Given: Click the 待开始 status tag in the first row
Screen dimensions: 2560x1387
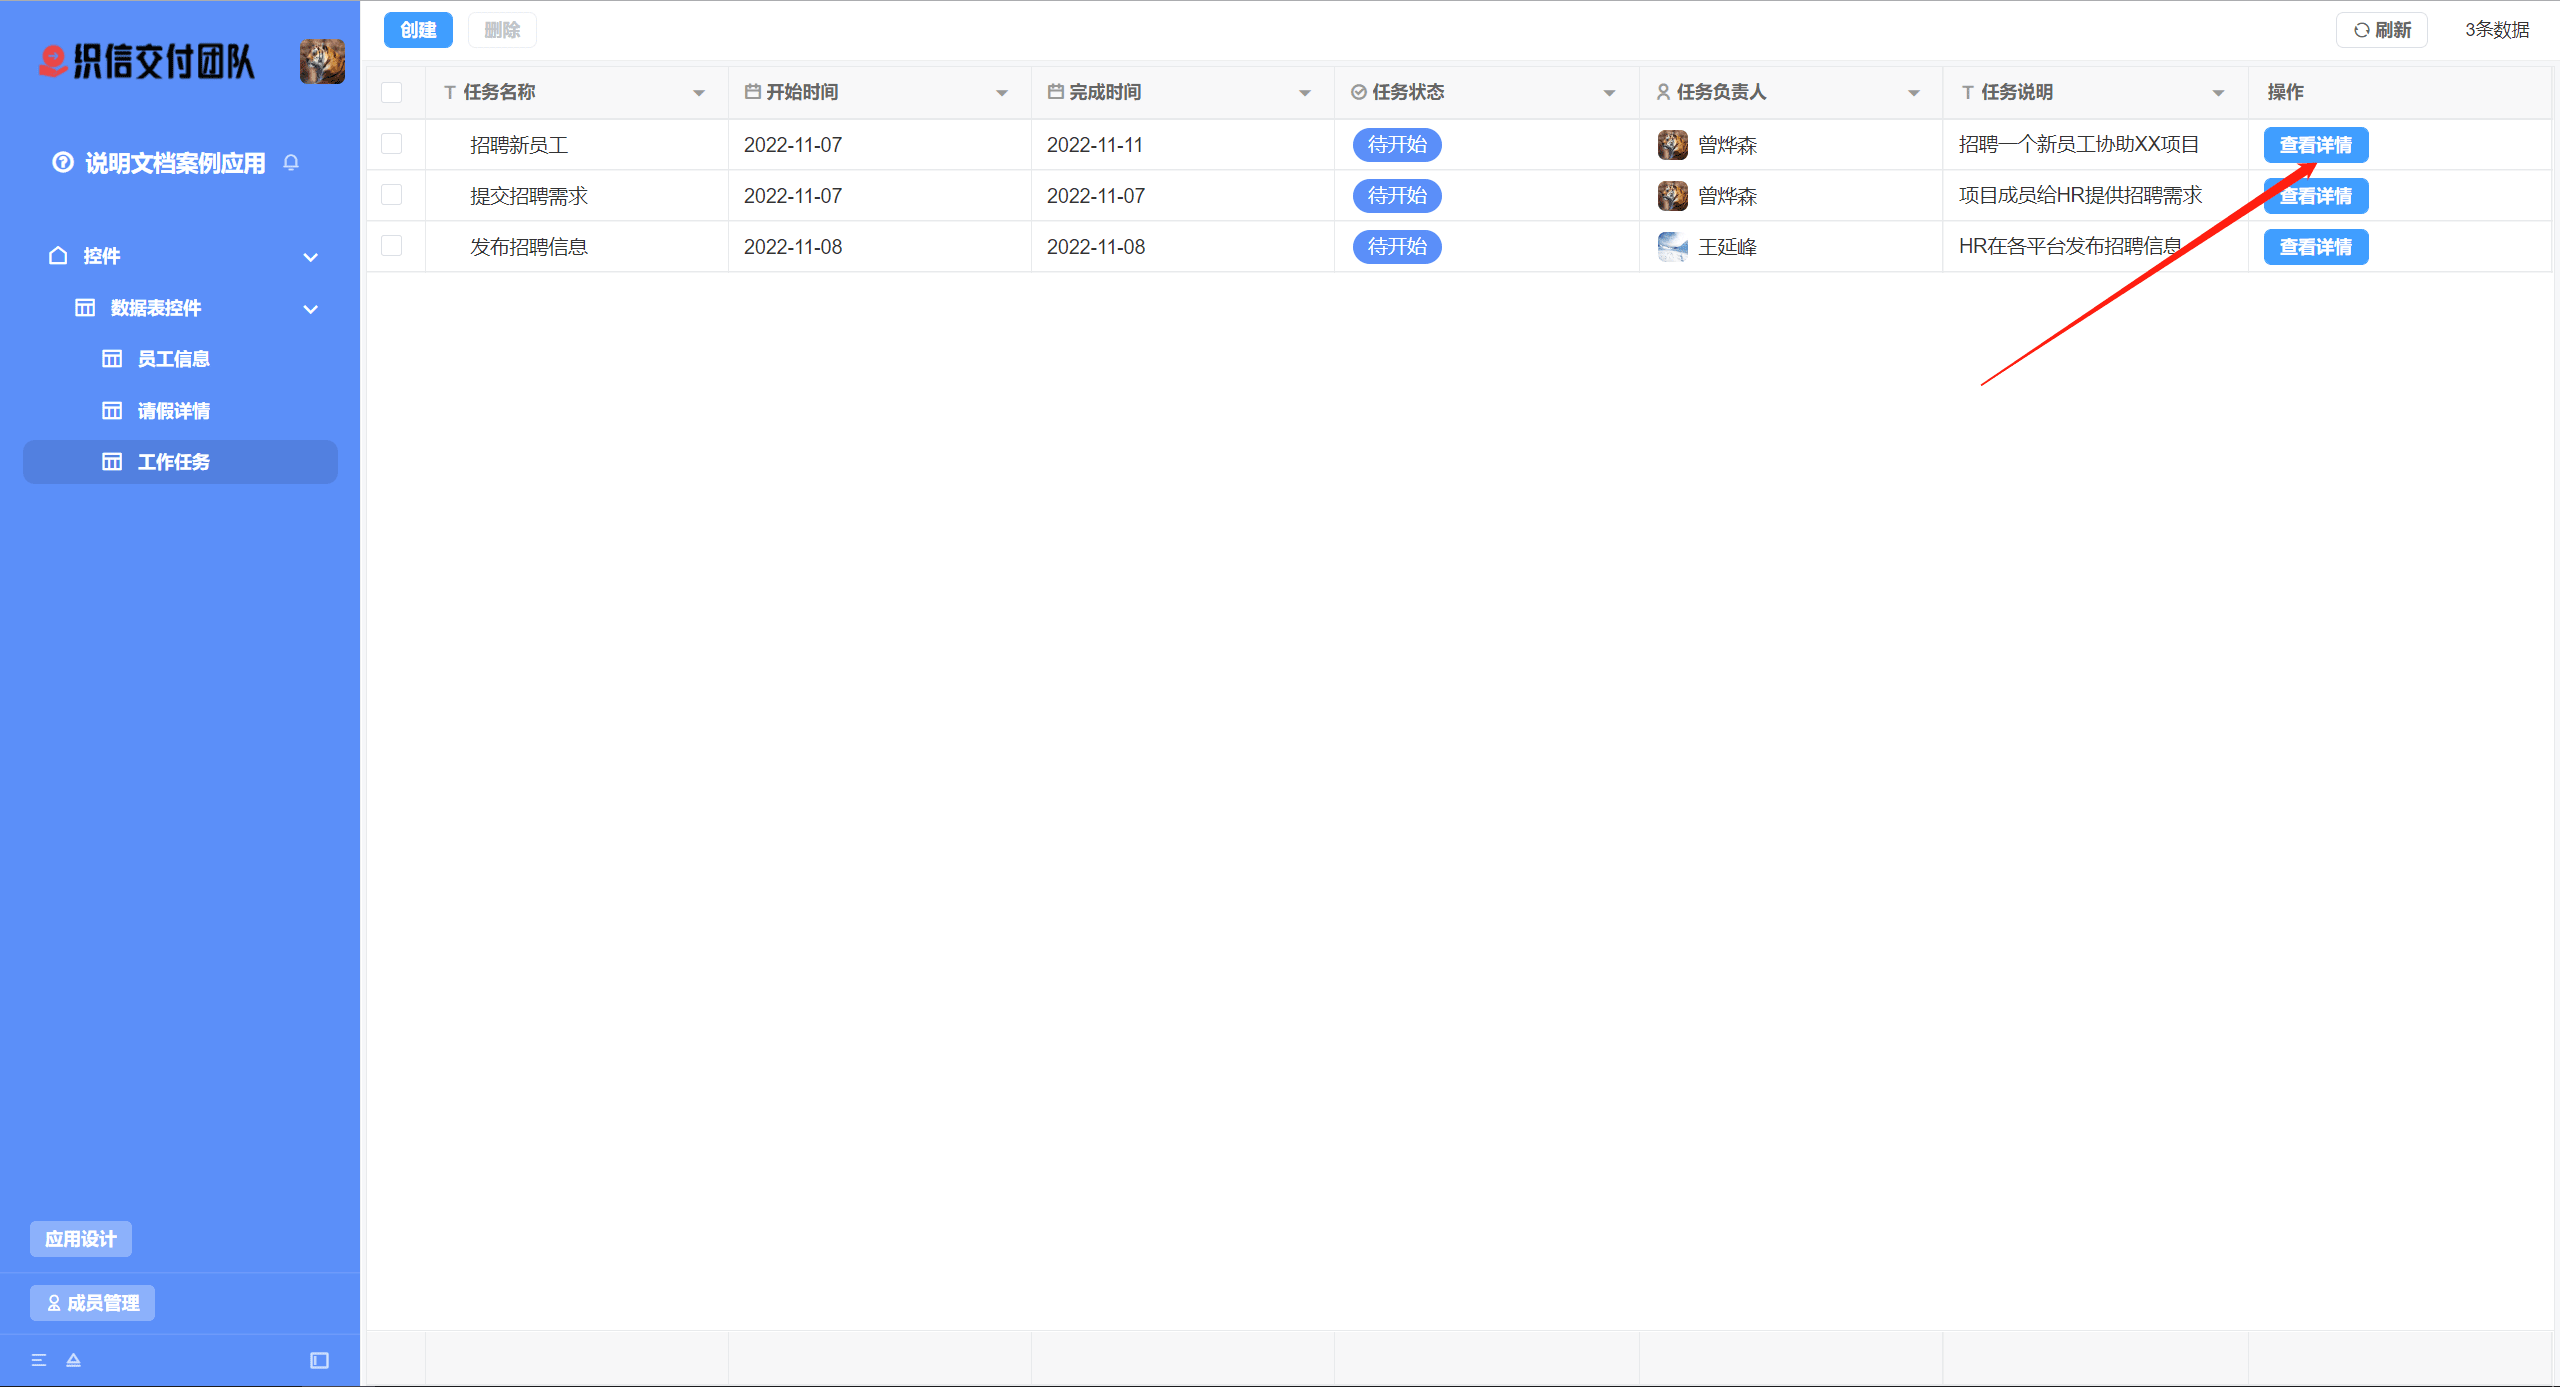Looking at the screenshot, I should [x=1397, y=145].
